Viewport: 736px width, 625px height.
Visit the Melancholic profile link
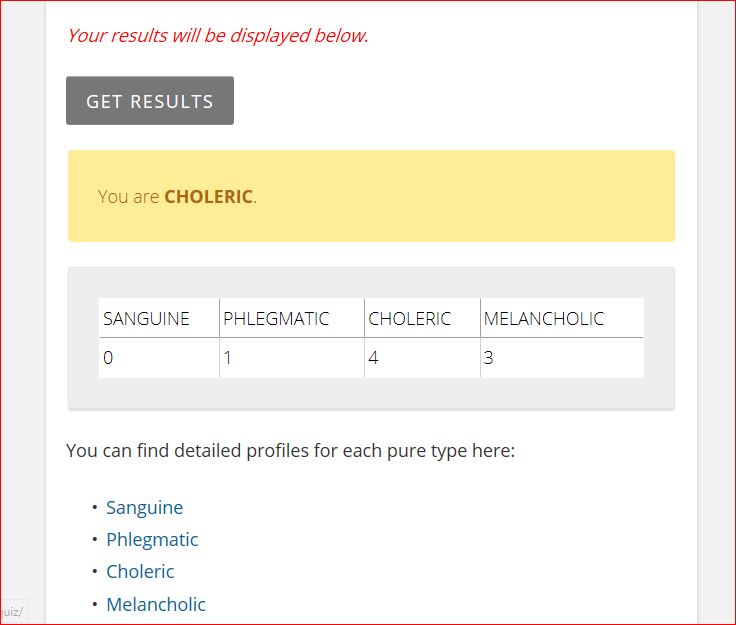156,604
